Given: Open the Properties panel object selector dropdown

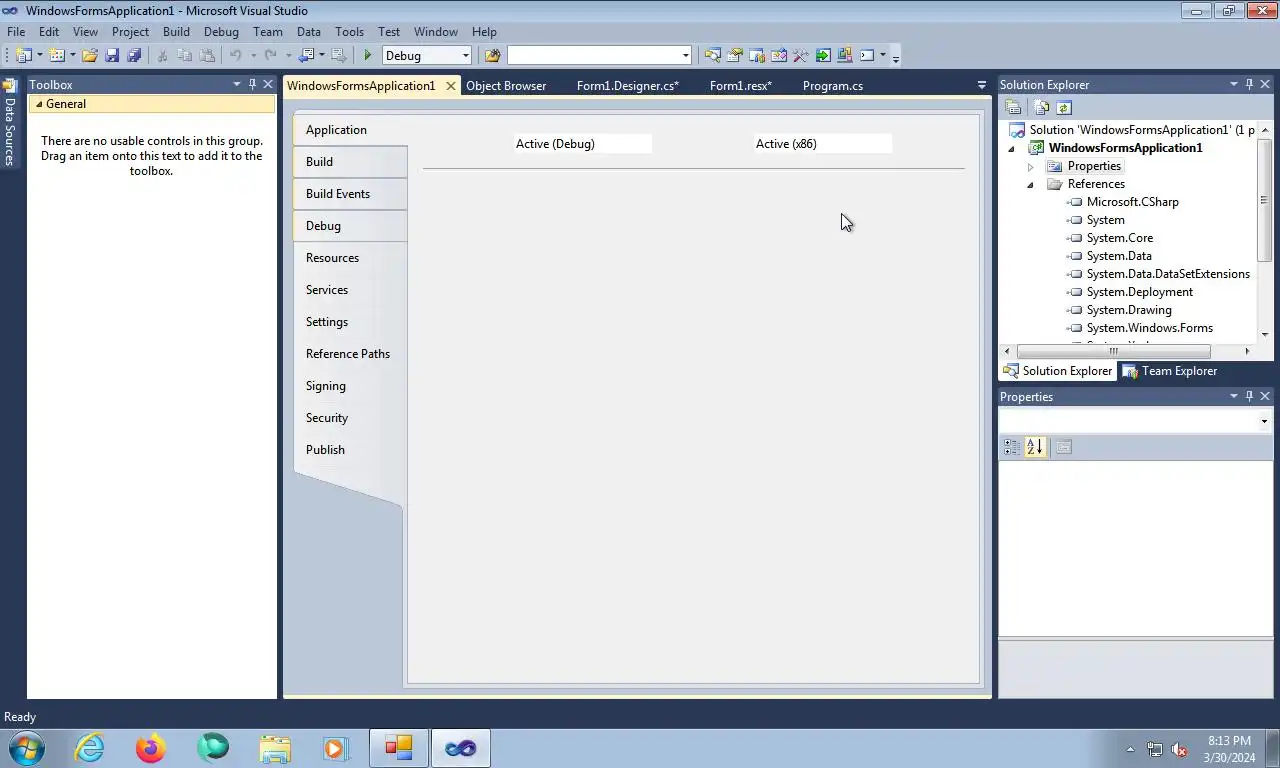Looking at the screenshot, I should tap(1264, 421).
